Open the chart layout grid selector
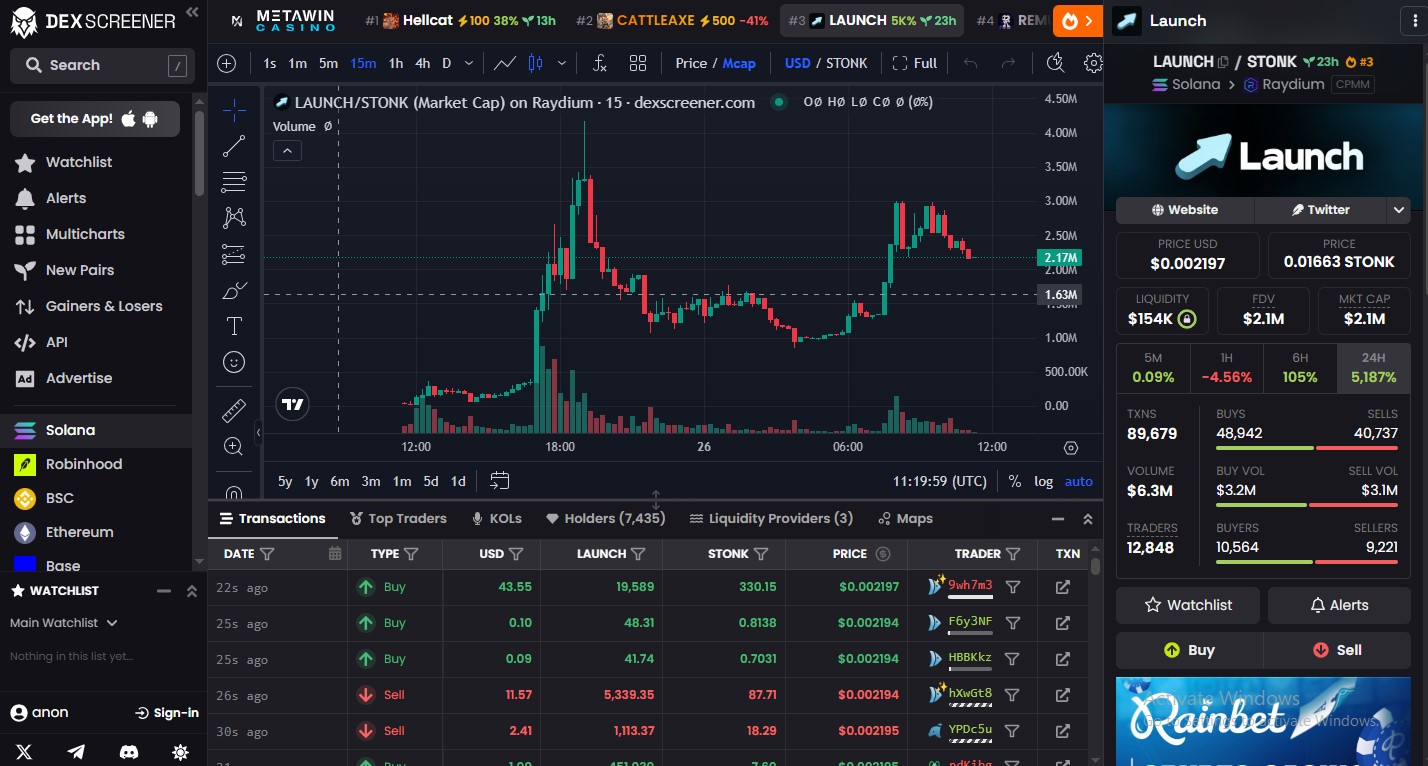The image size is (1428, 766). click(x=638, y=63)
